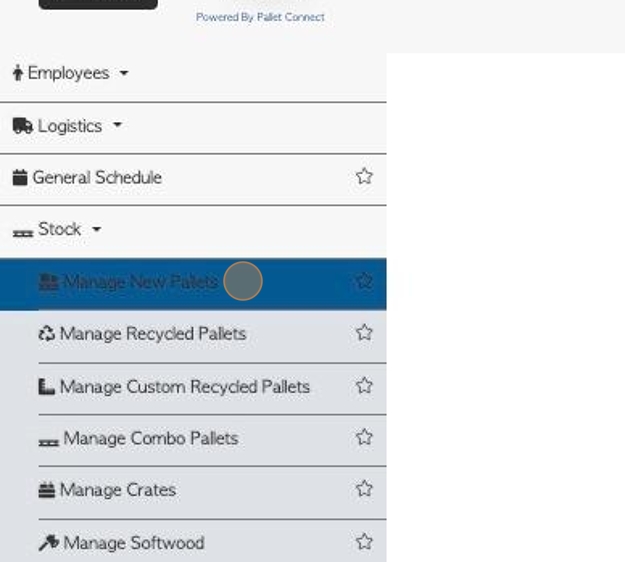Click the recycle icon beside Manage Recycled Pallets

pyautogui.click(x=47, y=334)
